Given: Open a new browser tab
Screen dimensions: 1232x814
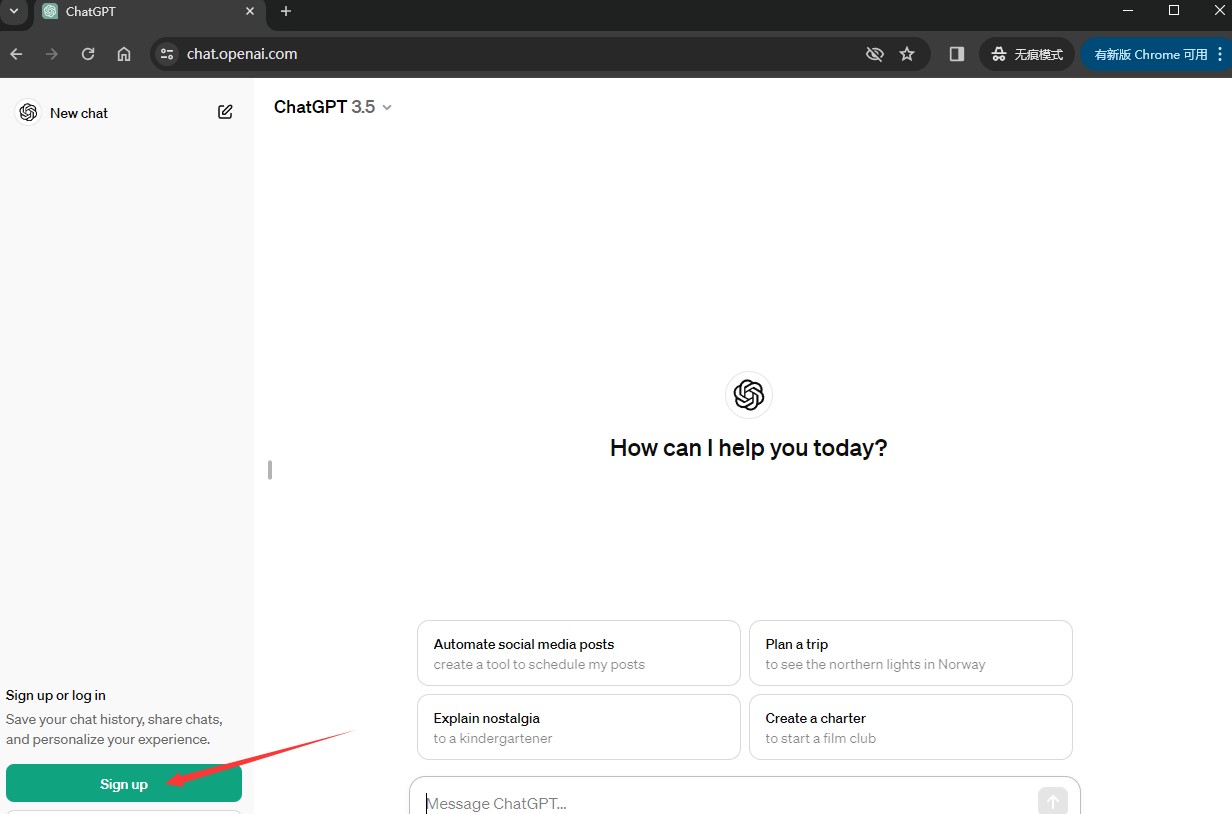Looking at the screenshot, I should pos(286,11).
